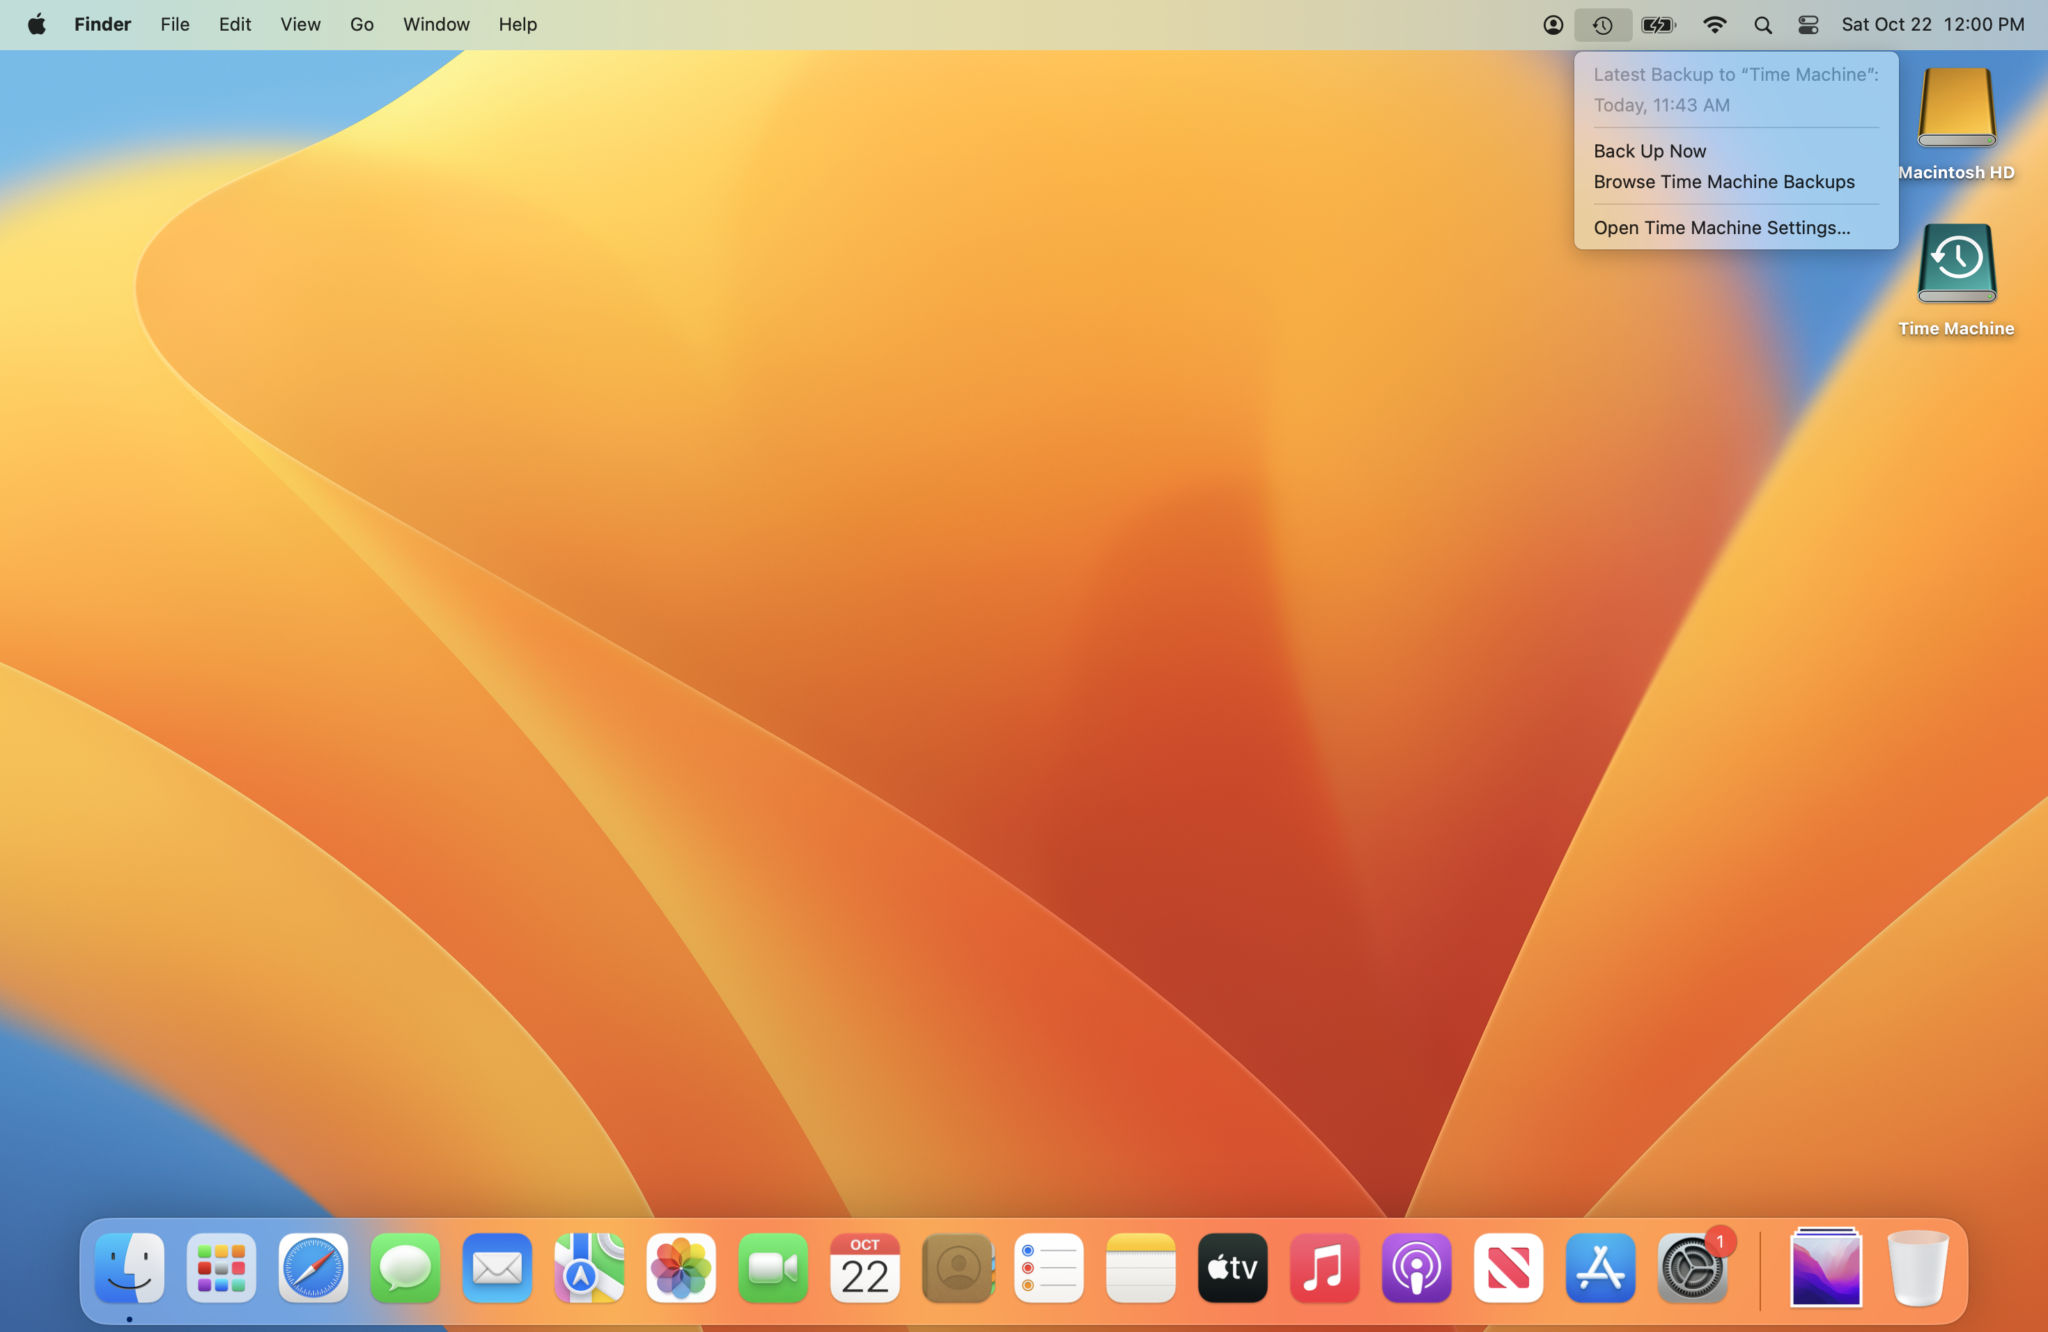Launch Safari from the Dock
The width and height of the screenshot is (2048, 1332).
313,1268
